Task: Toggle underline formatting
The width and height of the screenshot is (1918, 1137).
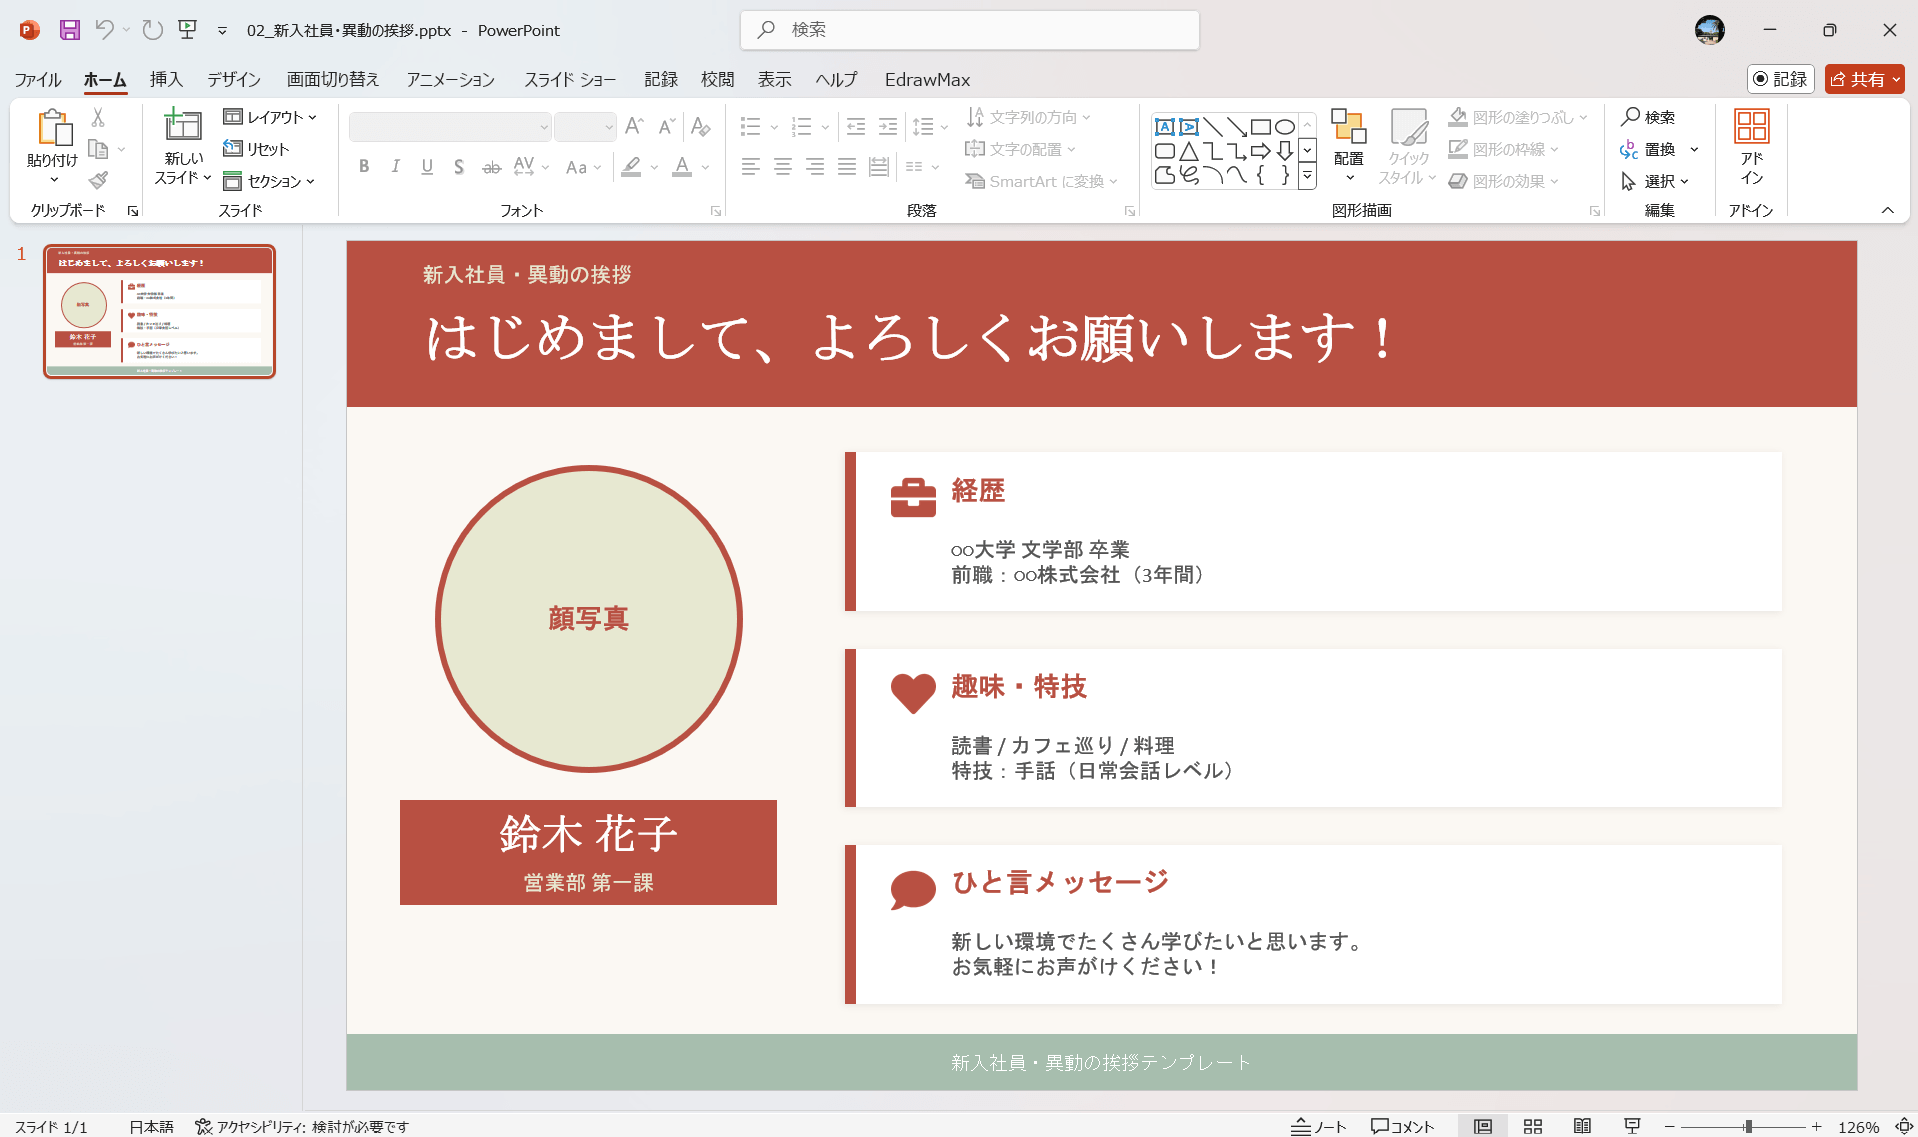Action: 427,166
